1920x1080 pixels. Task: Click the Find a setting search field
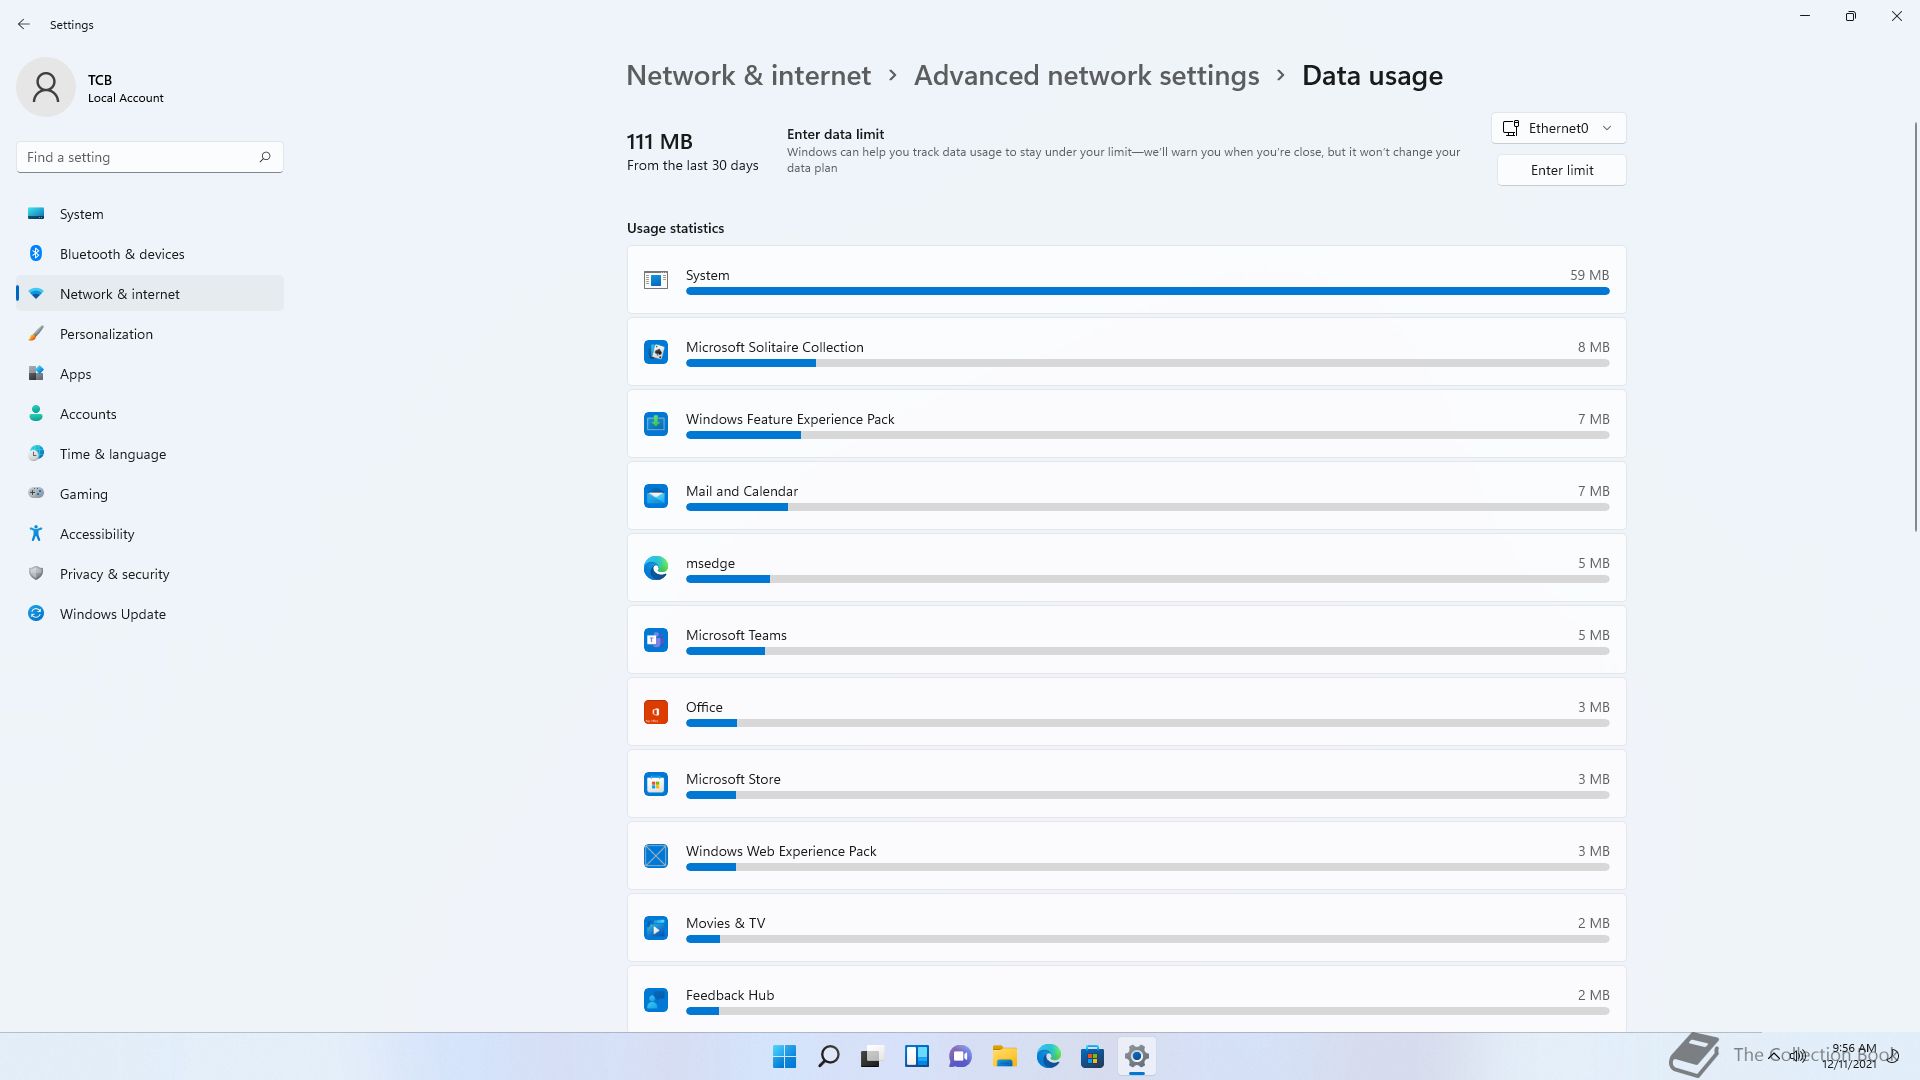pyautogui.click(x=150, y=157)
